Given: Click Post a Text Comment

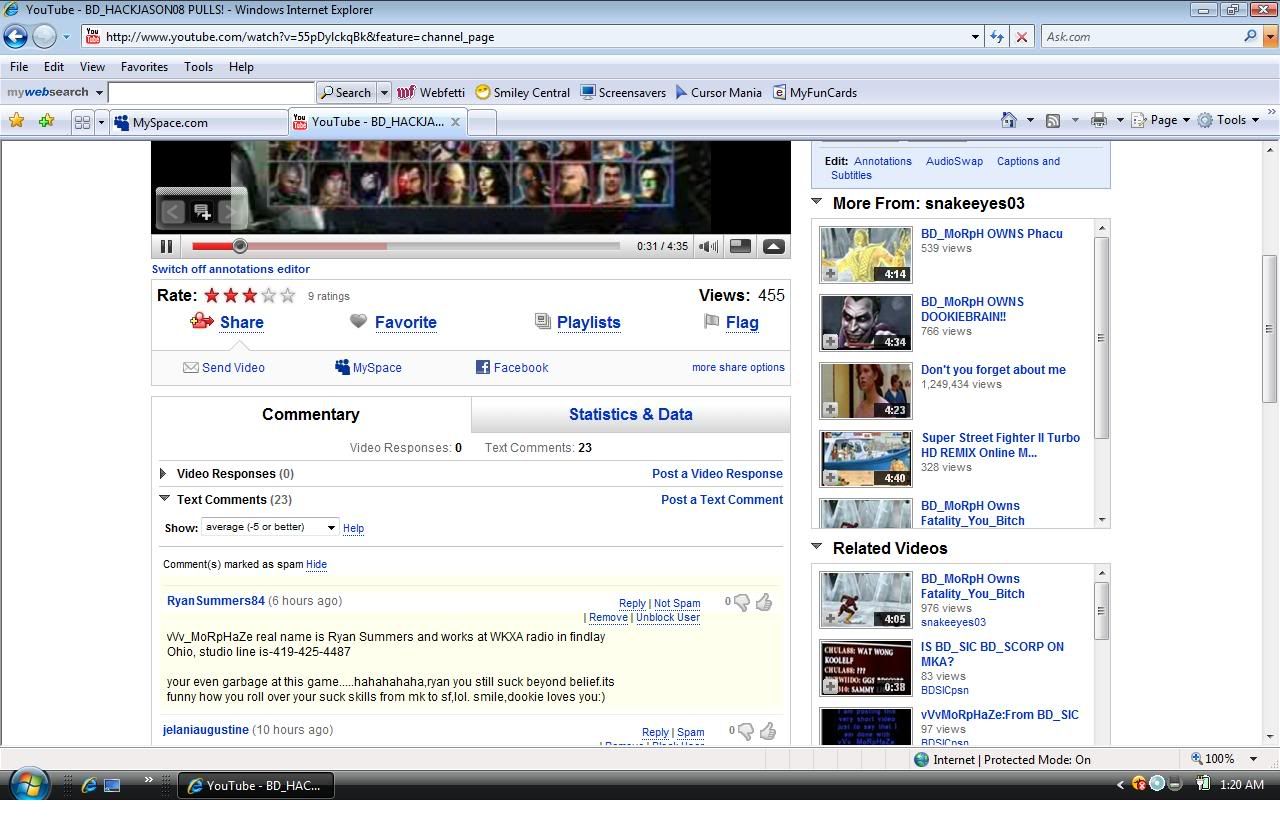Looking at the screenshot, I should 722,500.
